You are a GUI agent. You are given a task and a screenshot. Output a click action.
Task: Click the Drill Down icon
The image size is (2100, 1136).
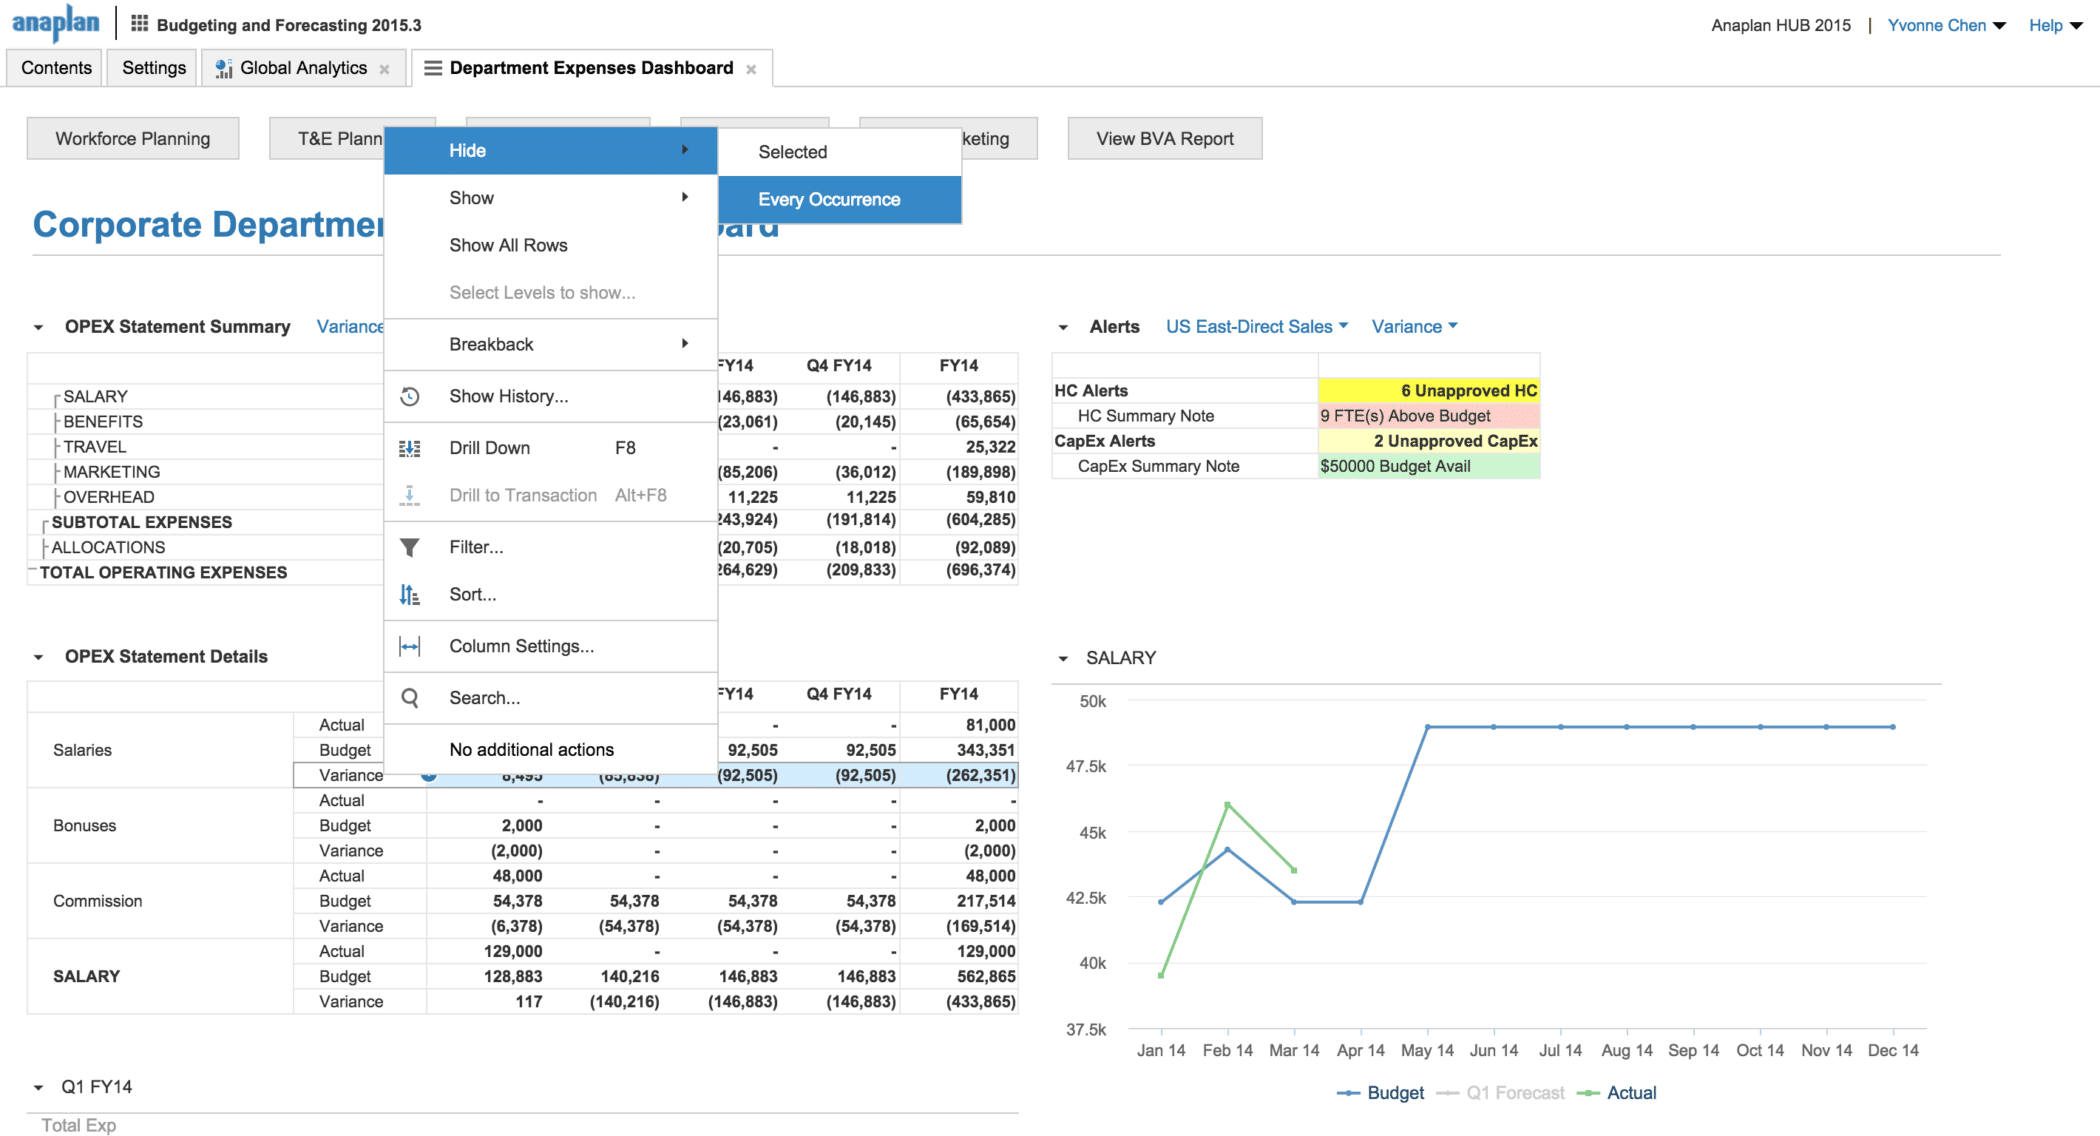click(x=410, y=448)
